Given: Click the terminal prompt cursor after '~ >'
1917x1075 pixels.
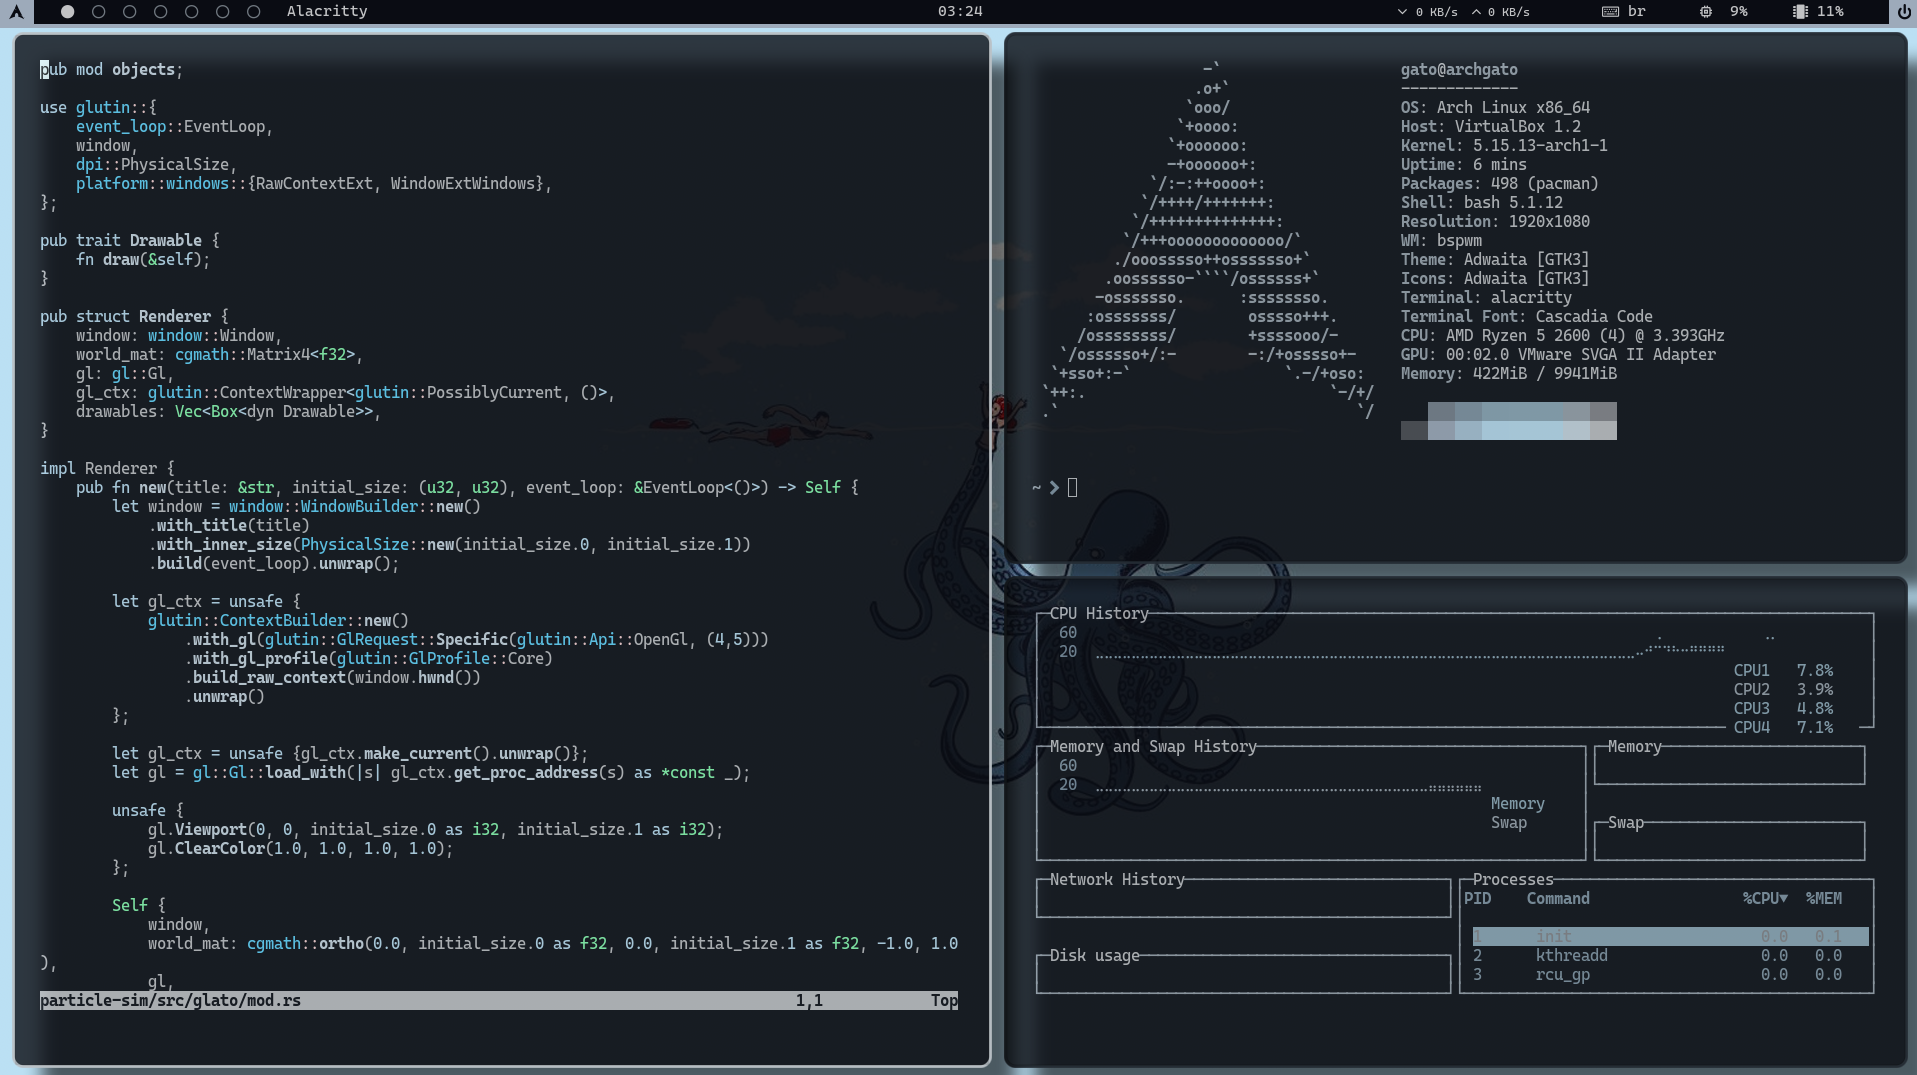Looking at the screenshot, I should [1072, 487].
